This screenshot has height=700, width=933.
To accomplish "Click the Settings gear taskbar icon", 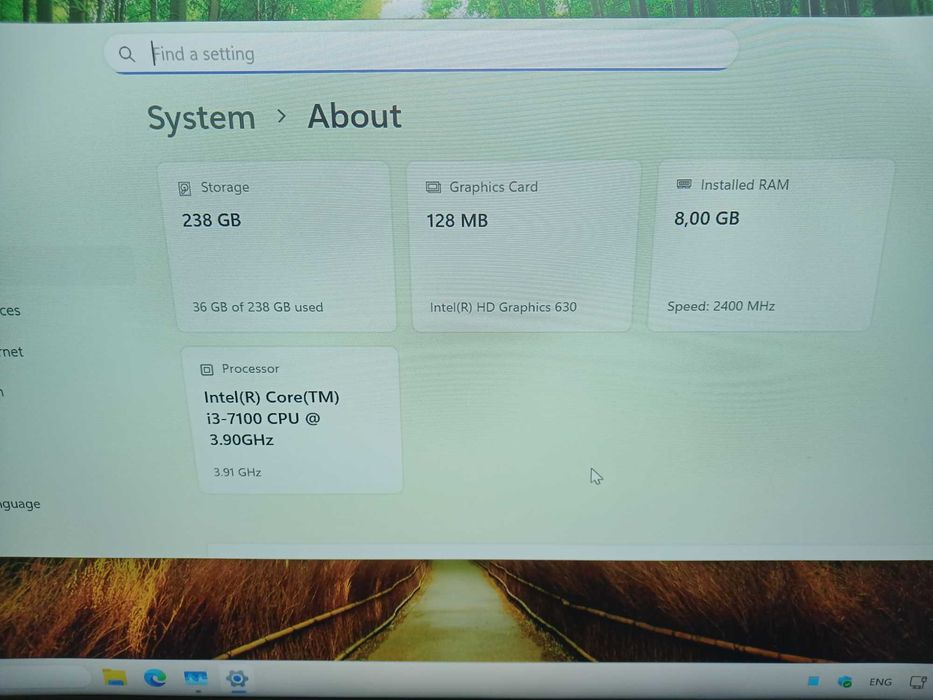I will coord(237,679).
